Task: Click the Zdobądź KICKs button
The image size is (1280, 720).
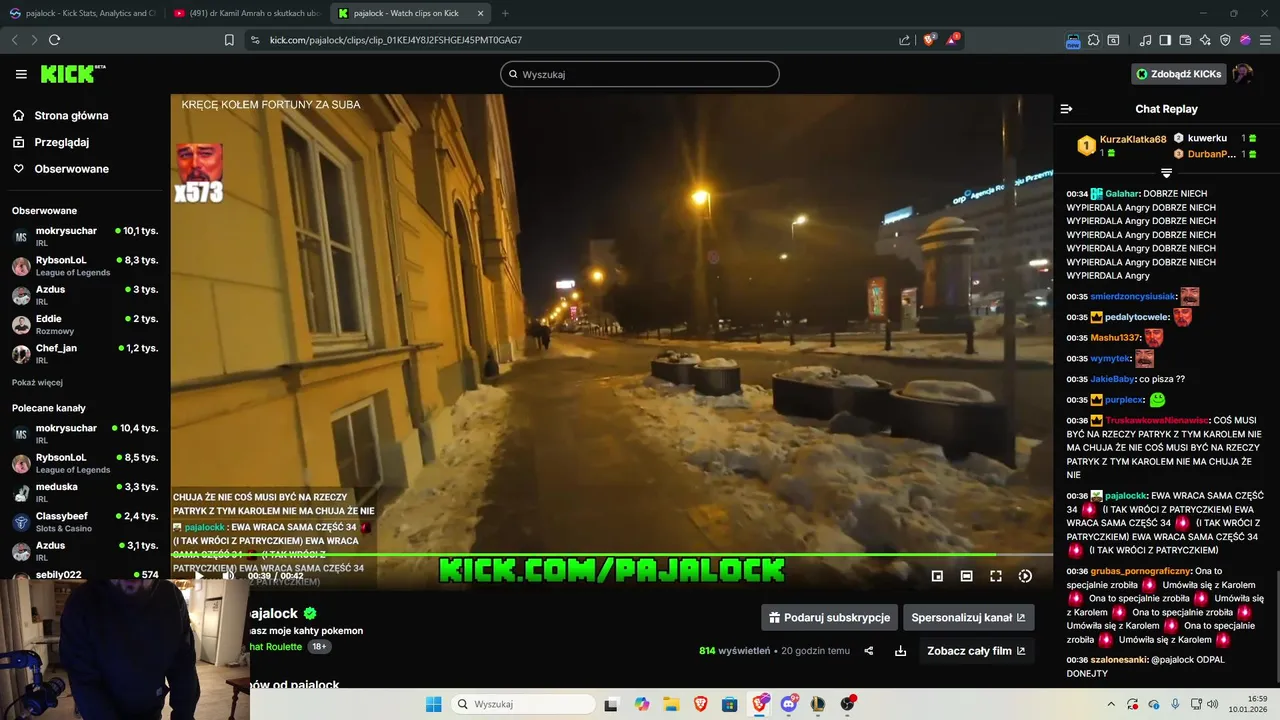Action: (x=1179, y=74)
